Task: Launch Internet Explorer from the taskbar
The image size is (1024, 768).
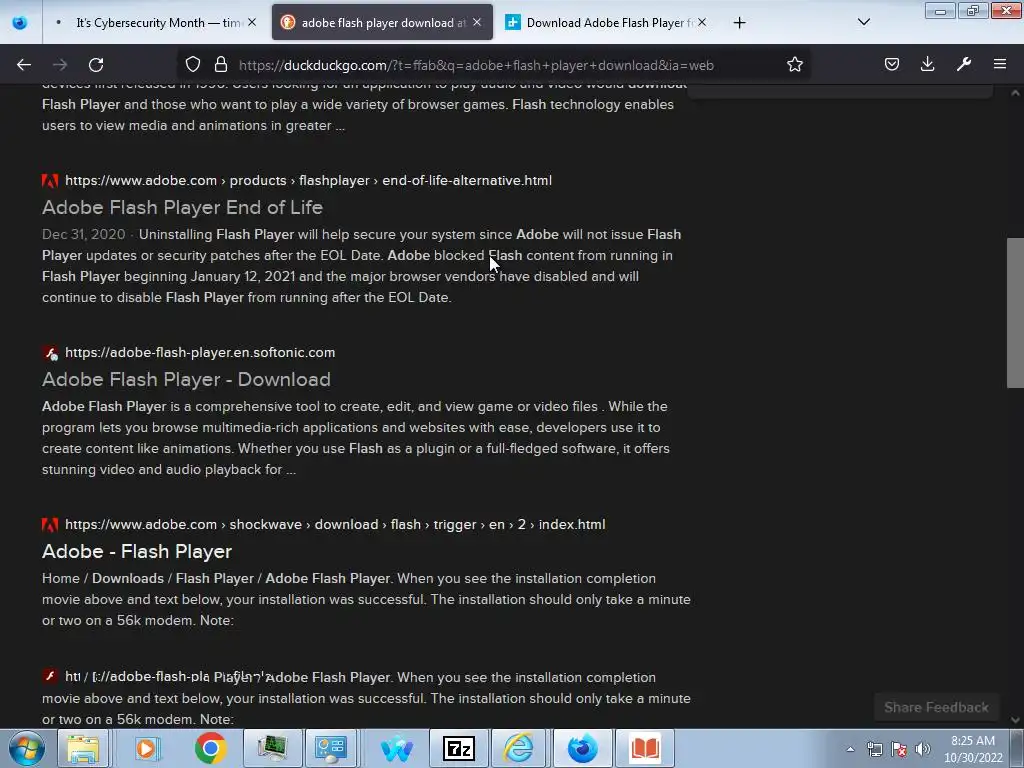Action: click(519, 748)
